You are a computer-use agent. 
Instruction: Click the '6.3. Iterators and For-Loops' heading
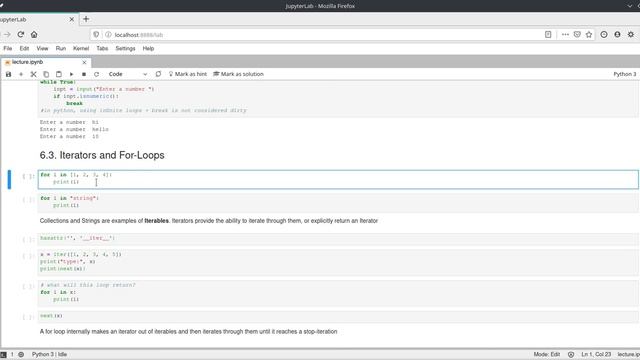click(x=102, y=155)
